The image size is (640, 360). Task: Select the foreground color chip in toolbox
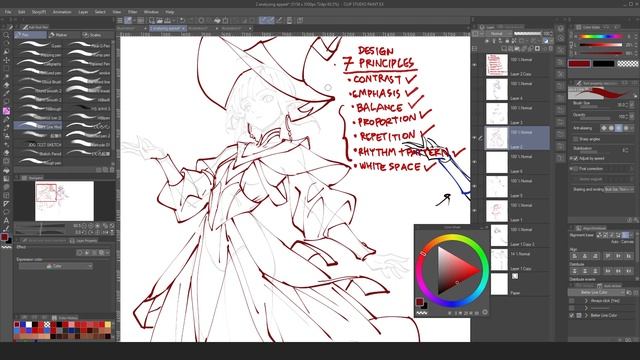[x=4, y=237]
